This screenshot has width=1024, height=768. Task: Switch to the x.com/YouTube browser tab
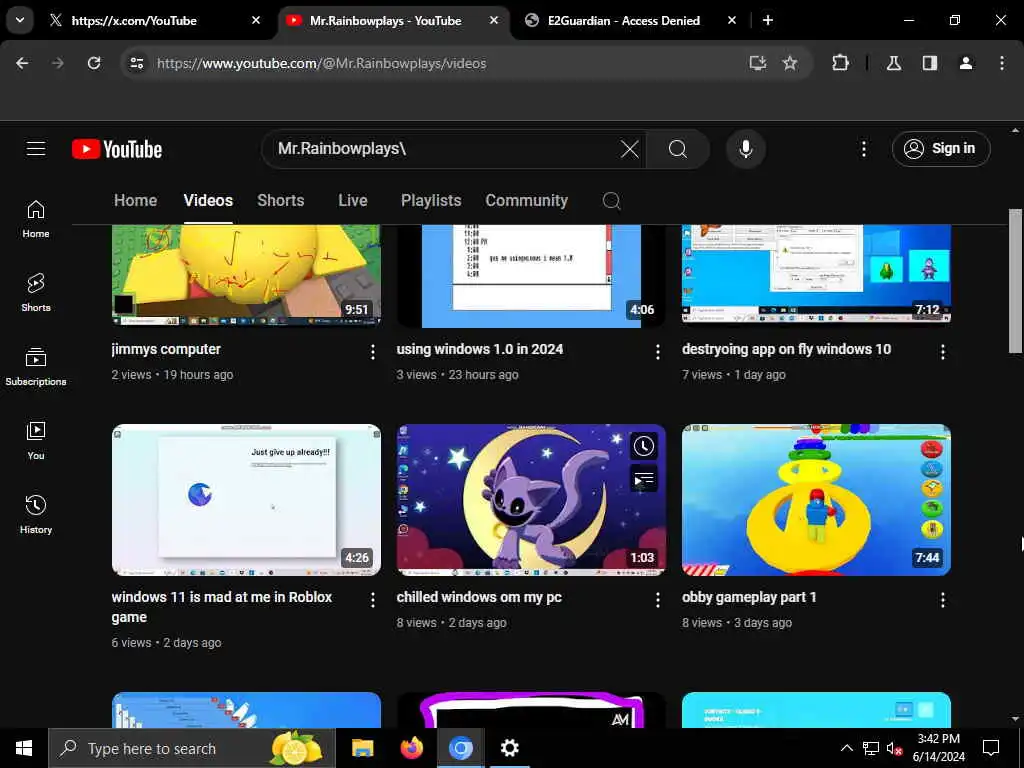coord(155,20)
